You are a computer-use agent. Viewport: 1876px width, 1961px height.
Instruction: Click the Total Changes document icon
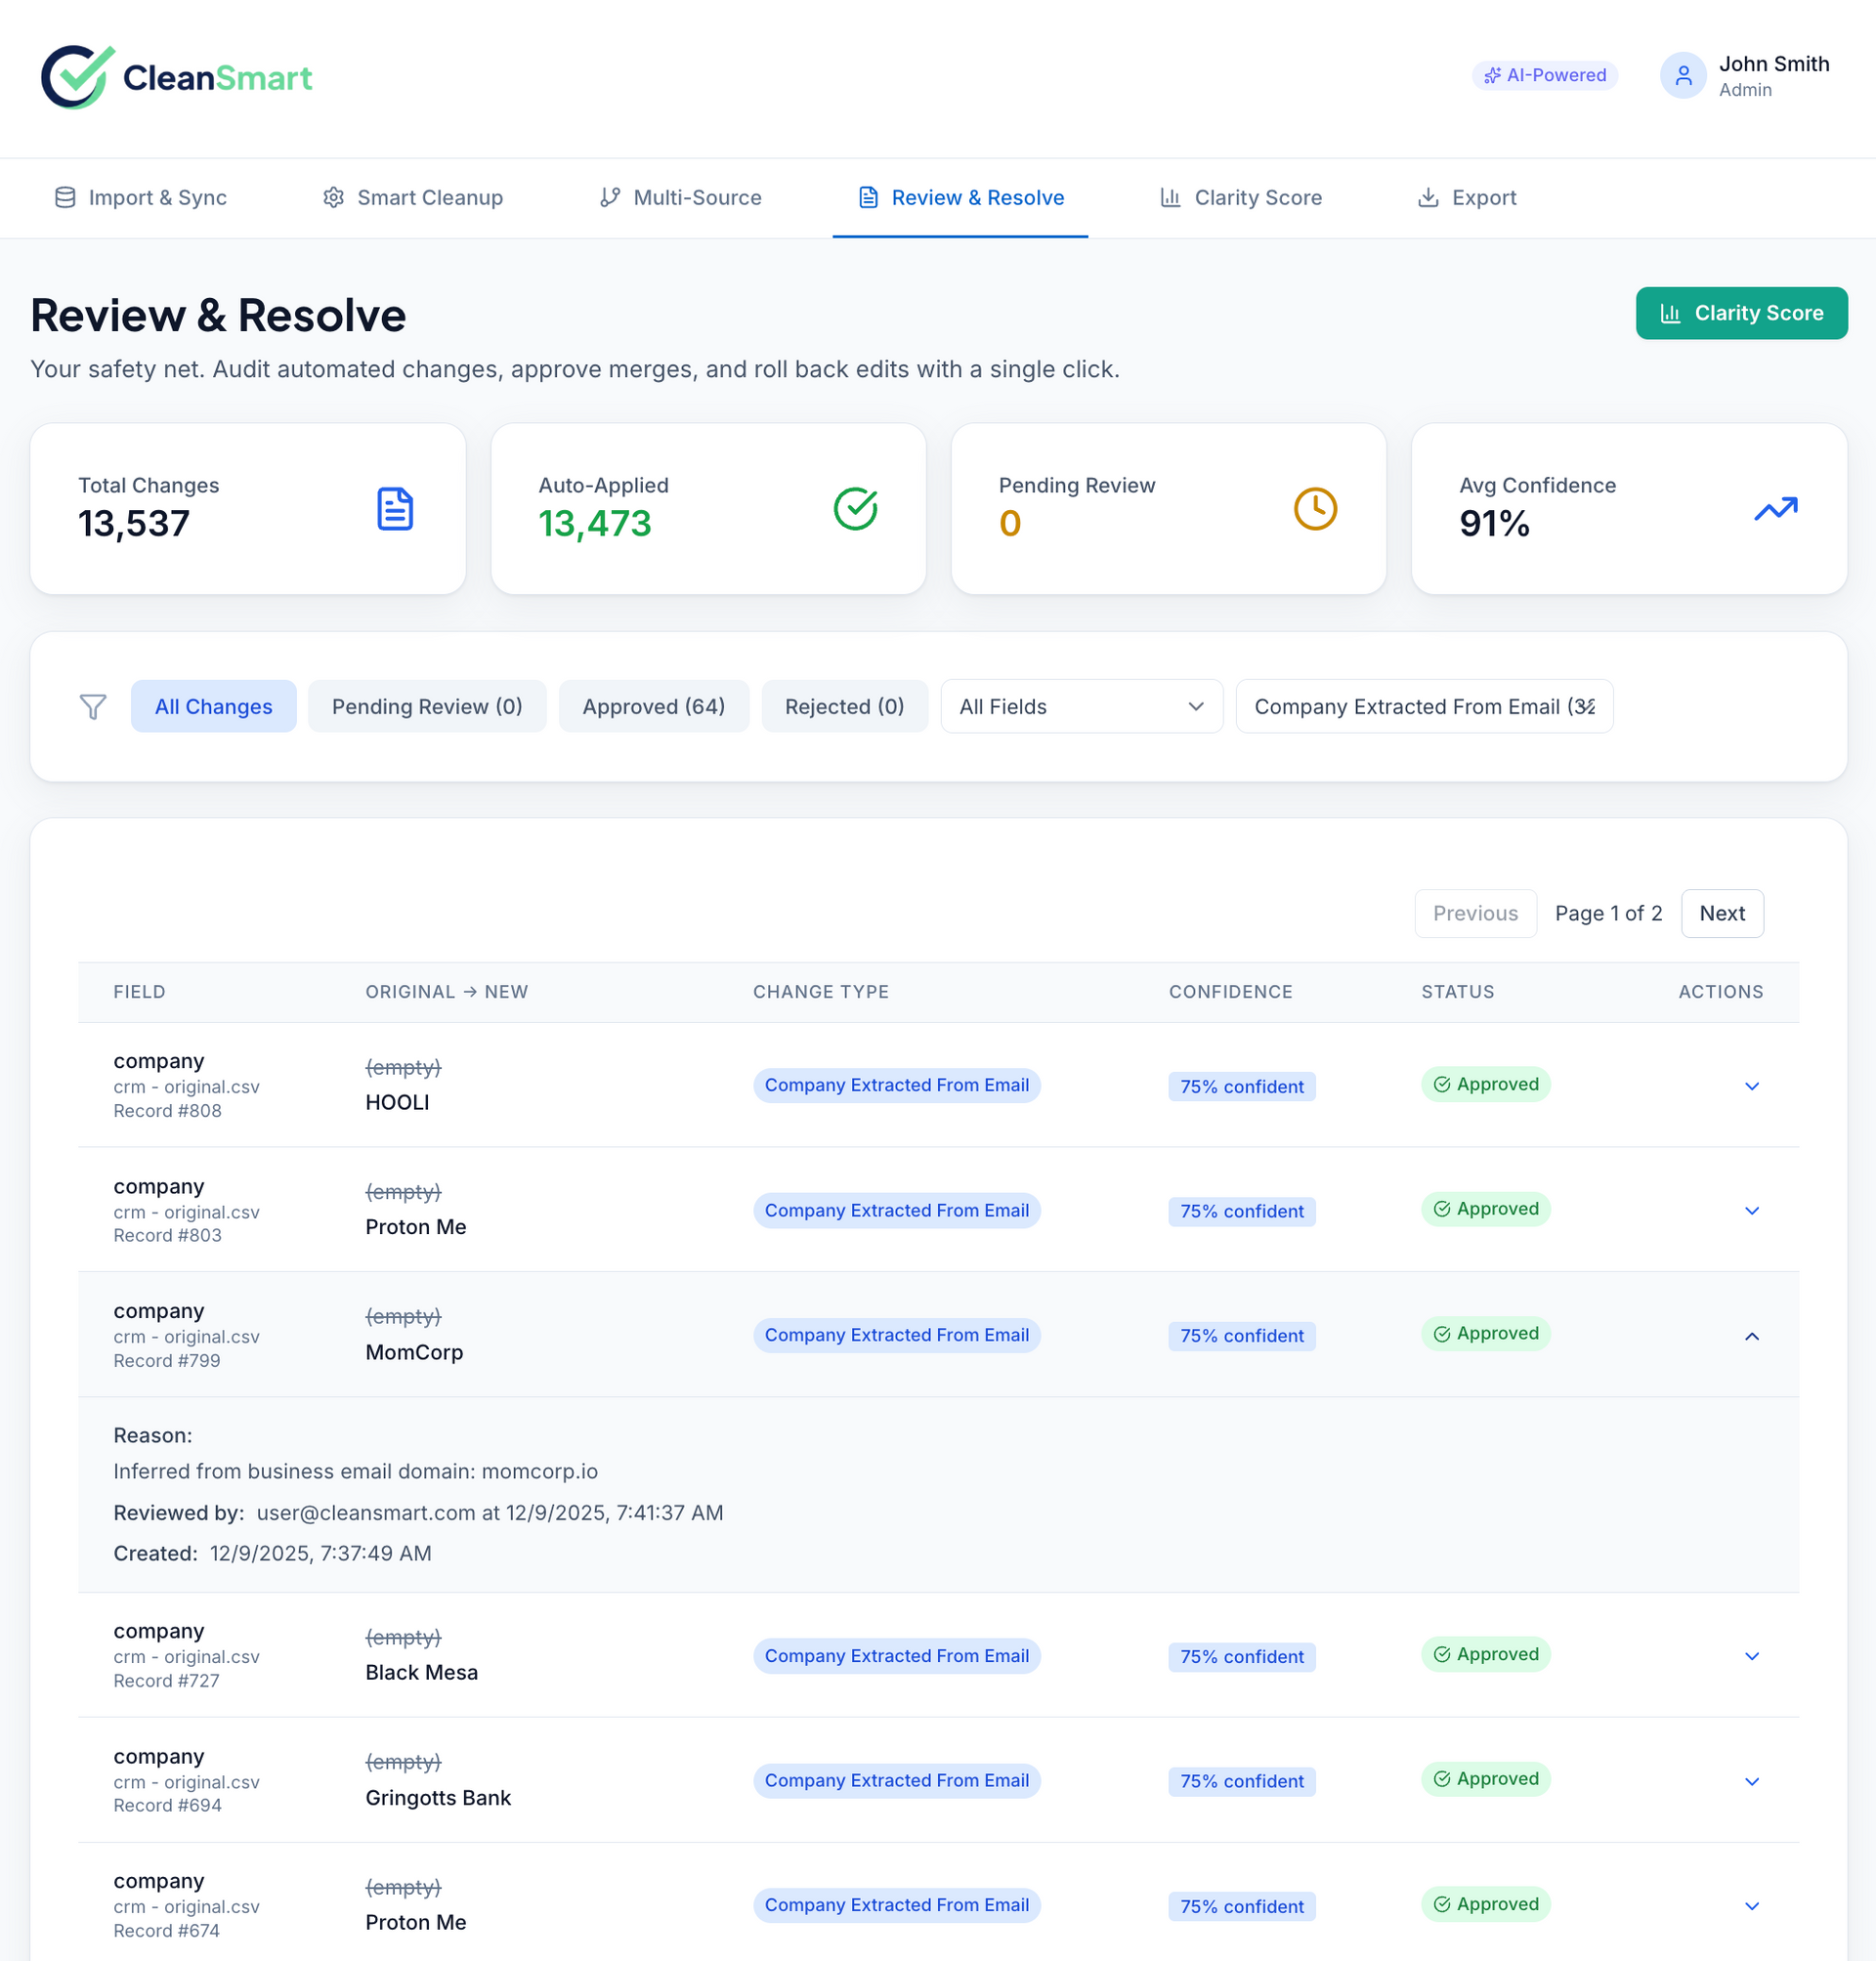coord(395,509)
